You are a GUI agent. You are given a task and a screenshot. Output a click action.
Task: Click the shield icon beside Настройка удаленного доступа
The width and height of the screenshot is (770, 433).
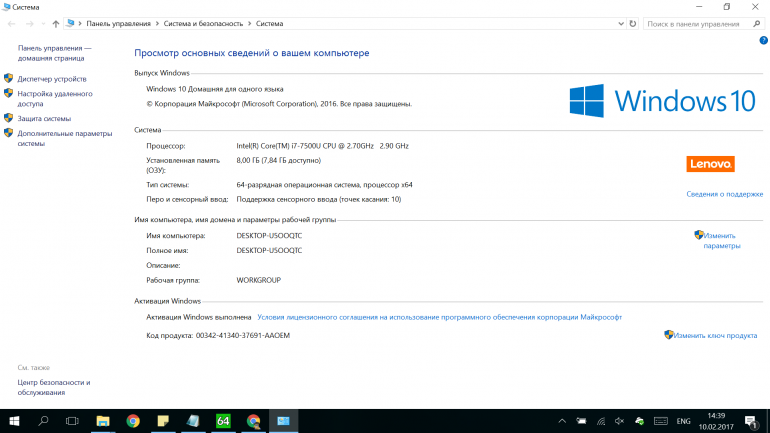[x=8, y=93]
